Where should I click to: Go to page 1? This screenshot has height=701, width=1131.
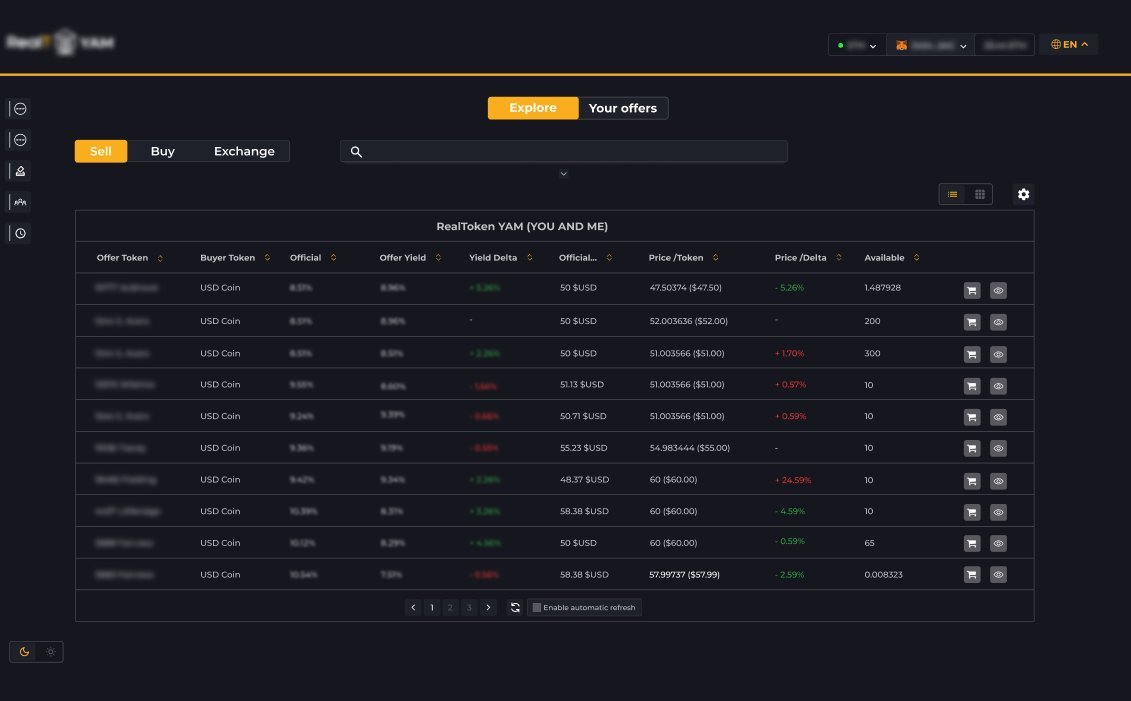432,607
